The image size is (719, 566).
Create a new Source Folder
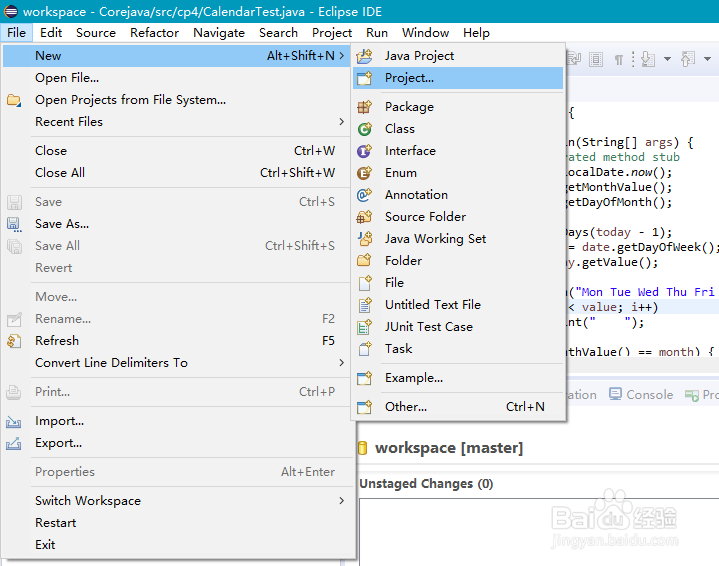pos(458,217)
